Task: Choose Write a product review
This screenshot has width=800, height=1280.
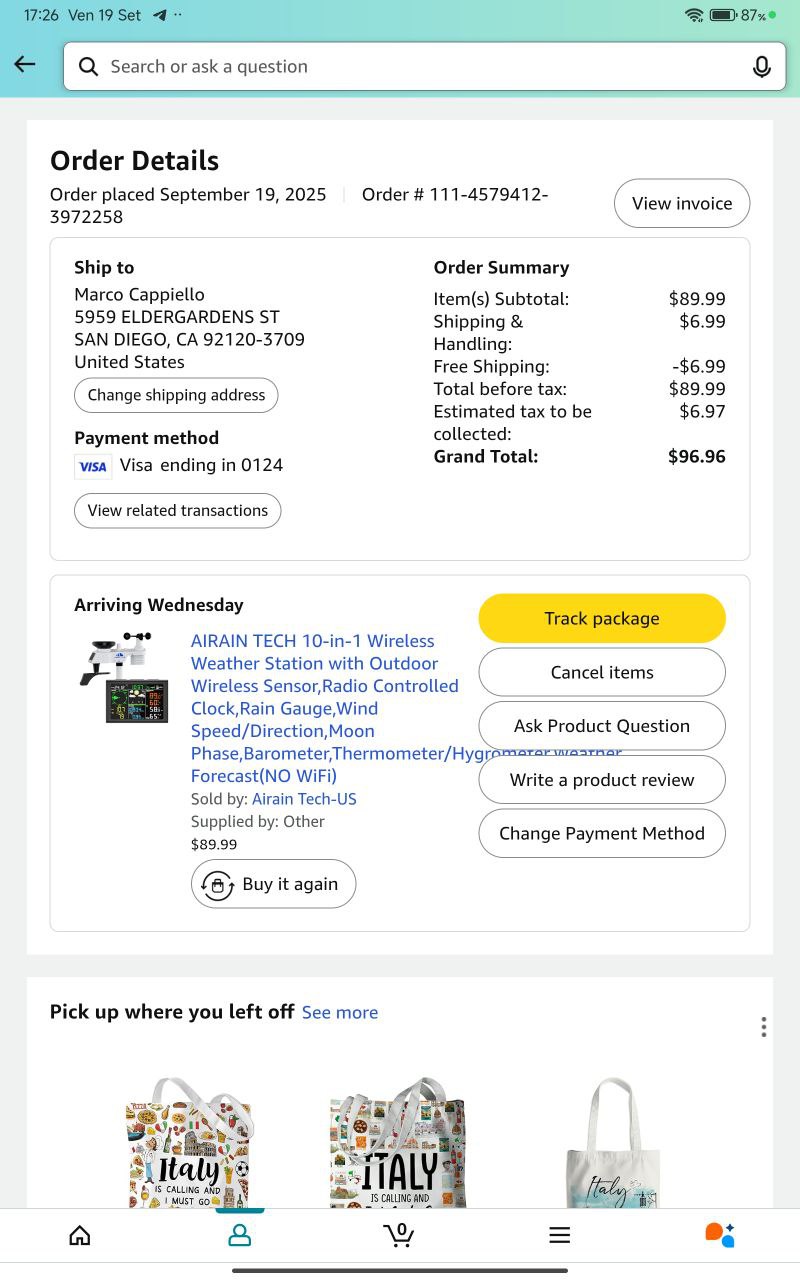Action: pyautogui.click(x=602, y=780)
